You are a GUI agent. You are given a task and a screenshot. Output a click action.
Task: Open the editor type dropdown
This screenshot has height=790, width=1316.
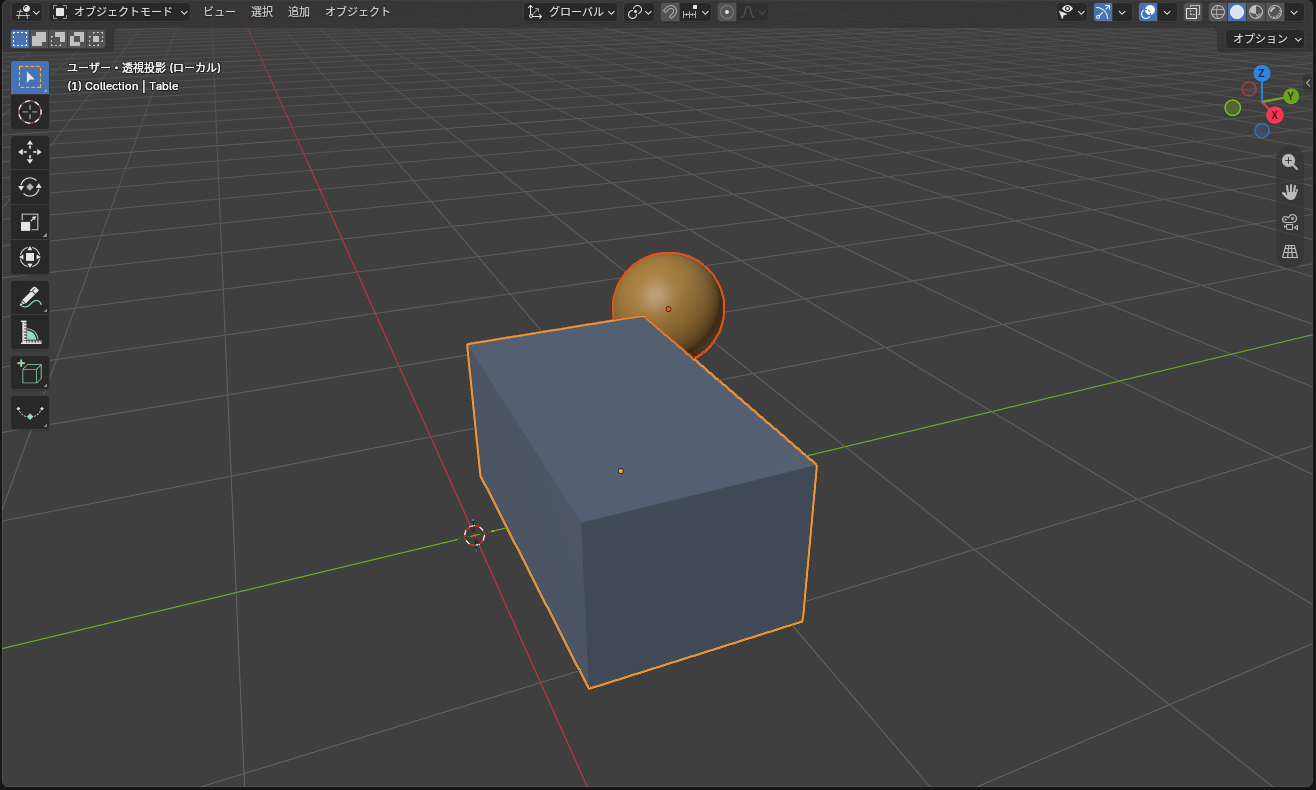[28, 12]
